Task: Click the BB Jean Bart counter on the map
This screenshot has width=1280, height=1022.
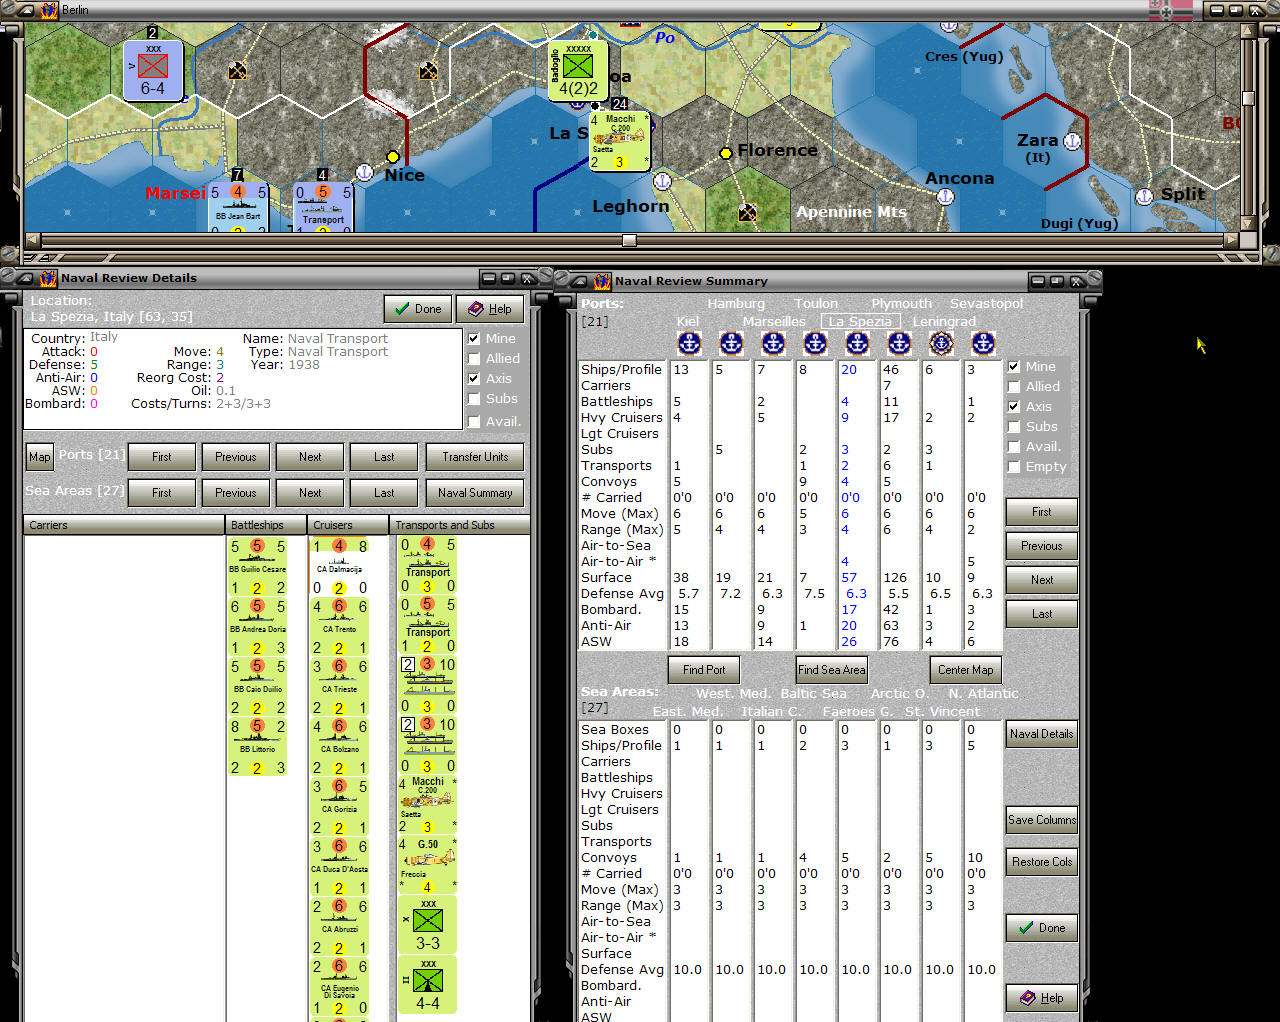Action: tap(238, 207)
